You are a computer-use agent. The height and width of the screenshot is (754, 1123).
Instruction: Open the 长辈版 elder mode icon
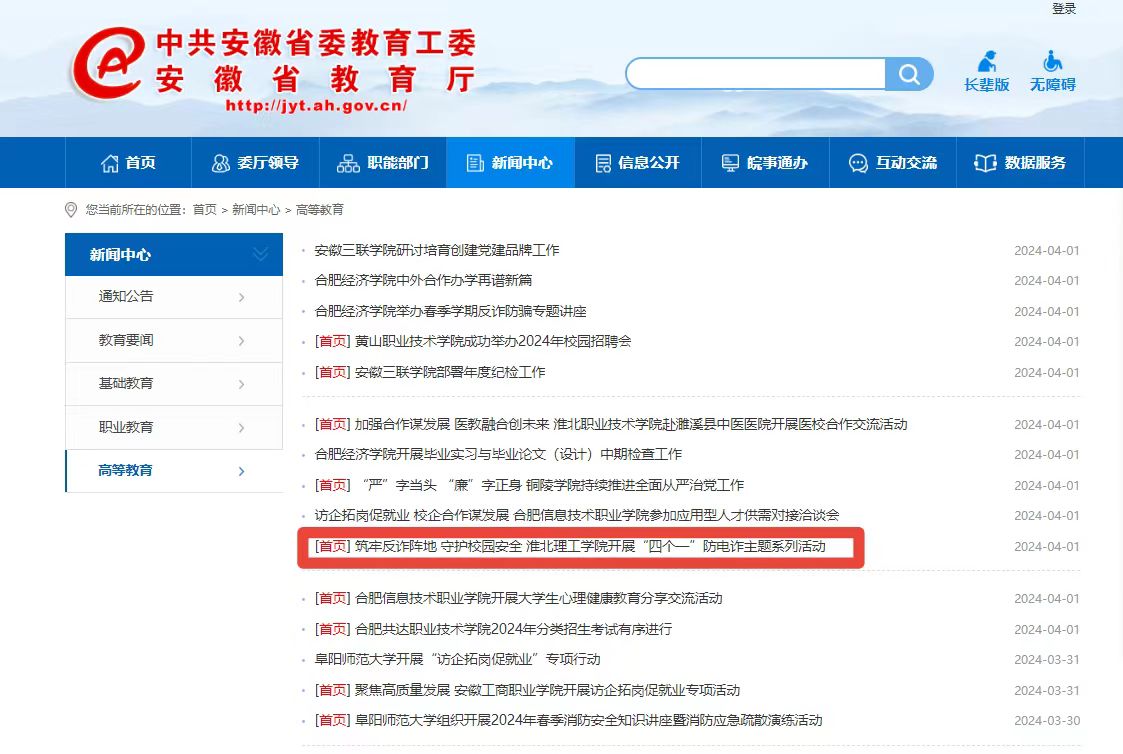986,71
